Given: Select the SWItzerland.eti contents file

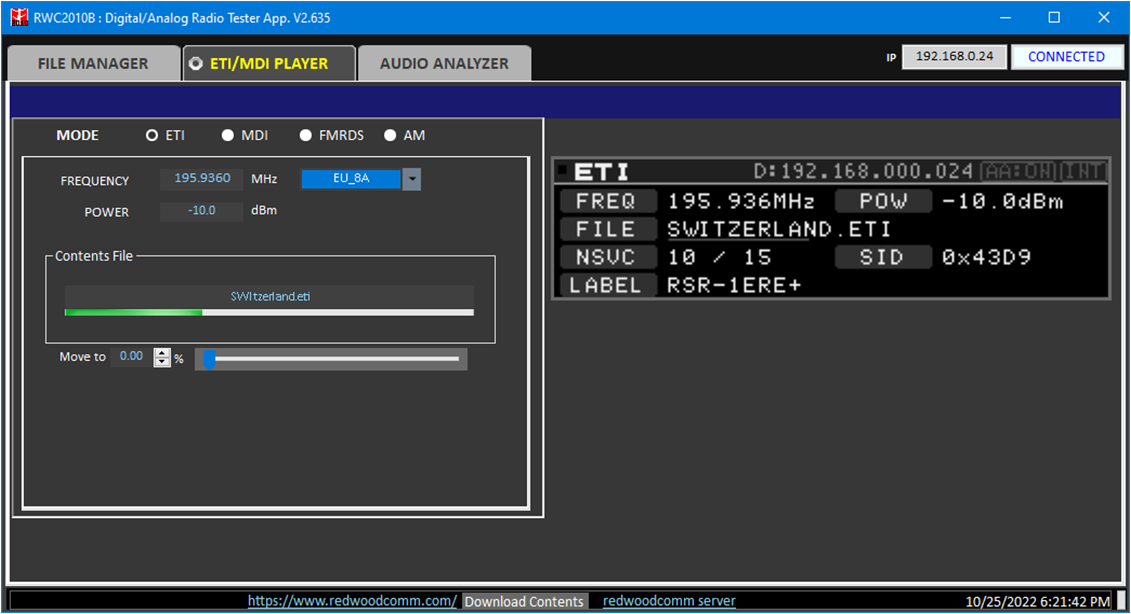Looking at the screenshot, I should tap(270, 297).
